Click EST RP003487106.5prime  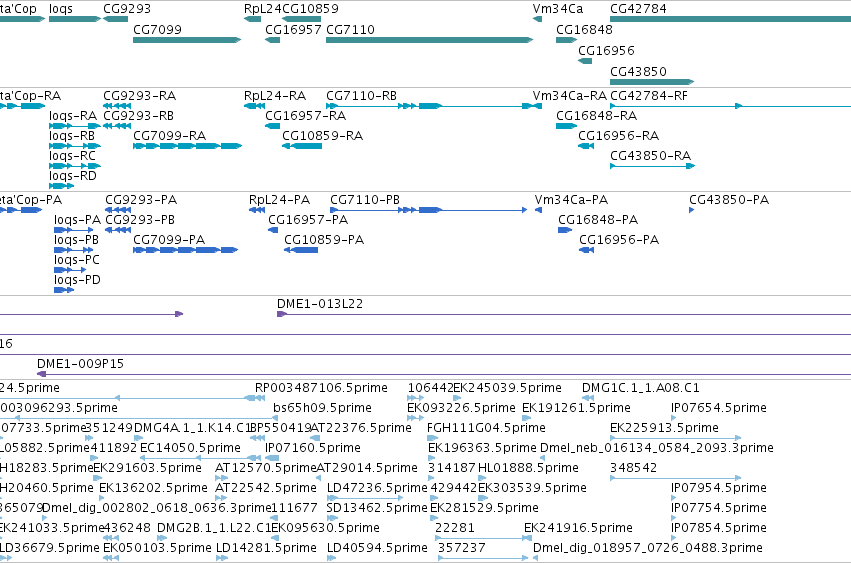pyautogui.click(x=321, y=388)
